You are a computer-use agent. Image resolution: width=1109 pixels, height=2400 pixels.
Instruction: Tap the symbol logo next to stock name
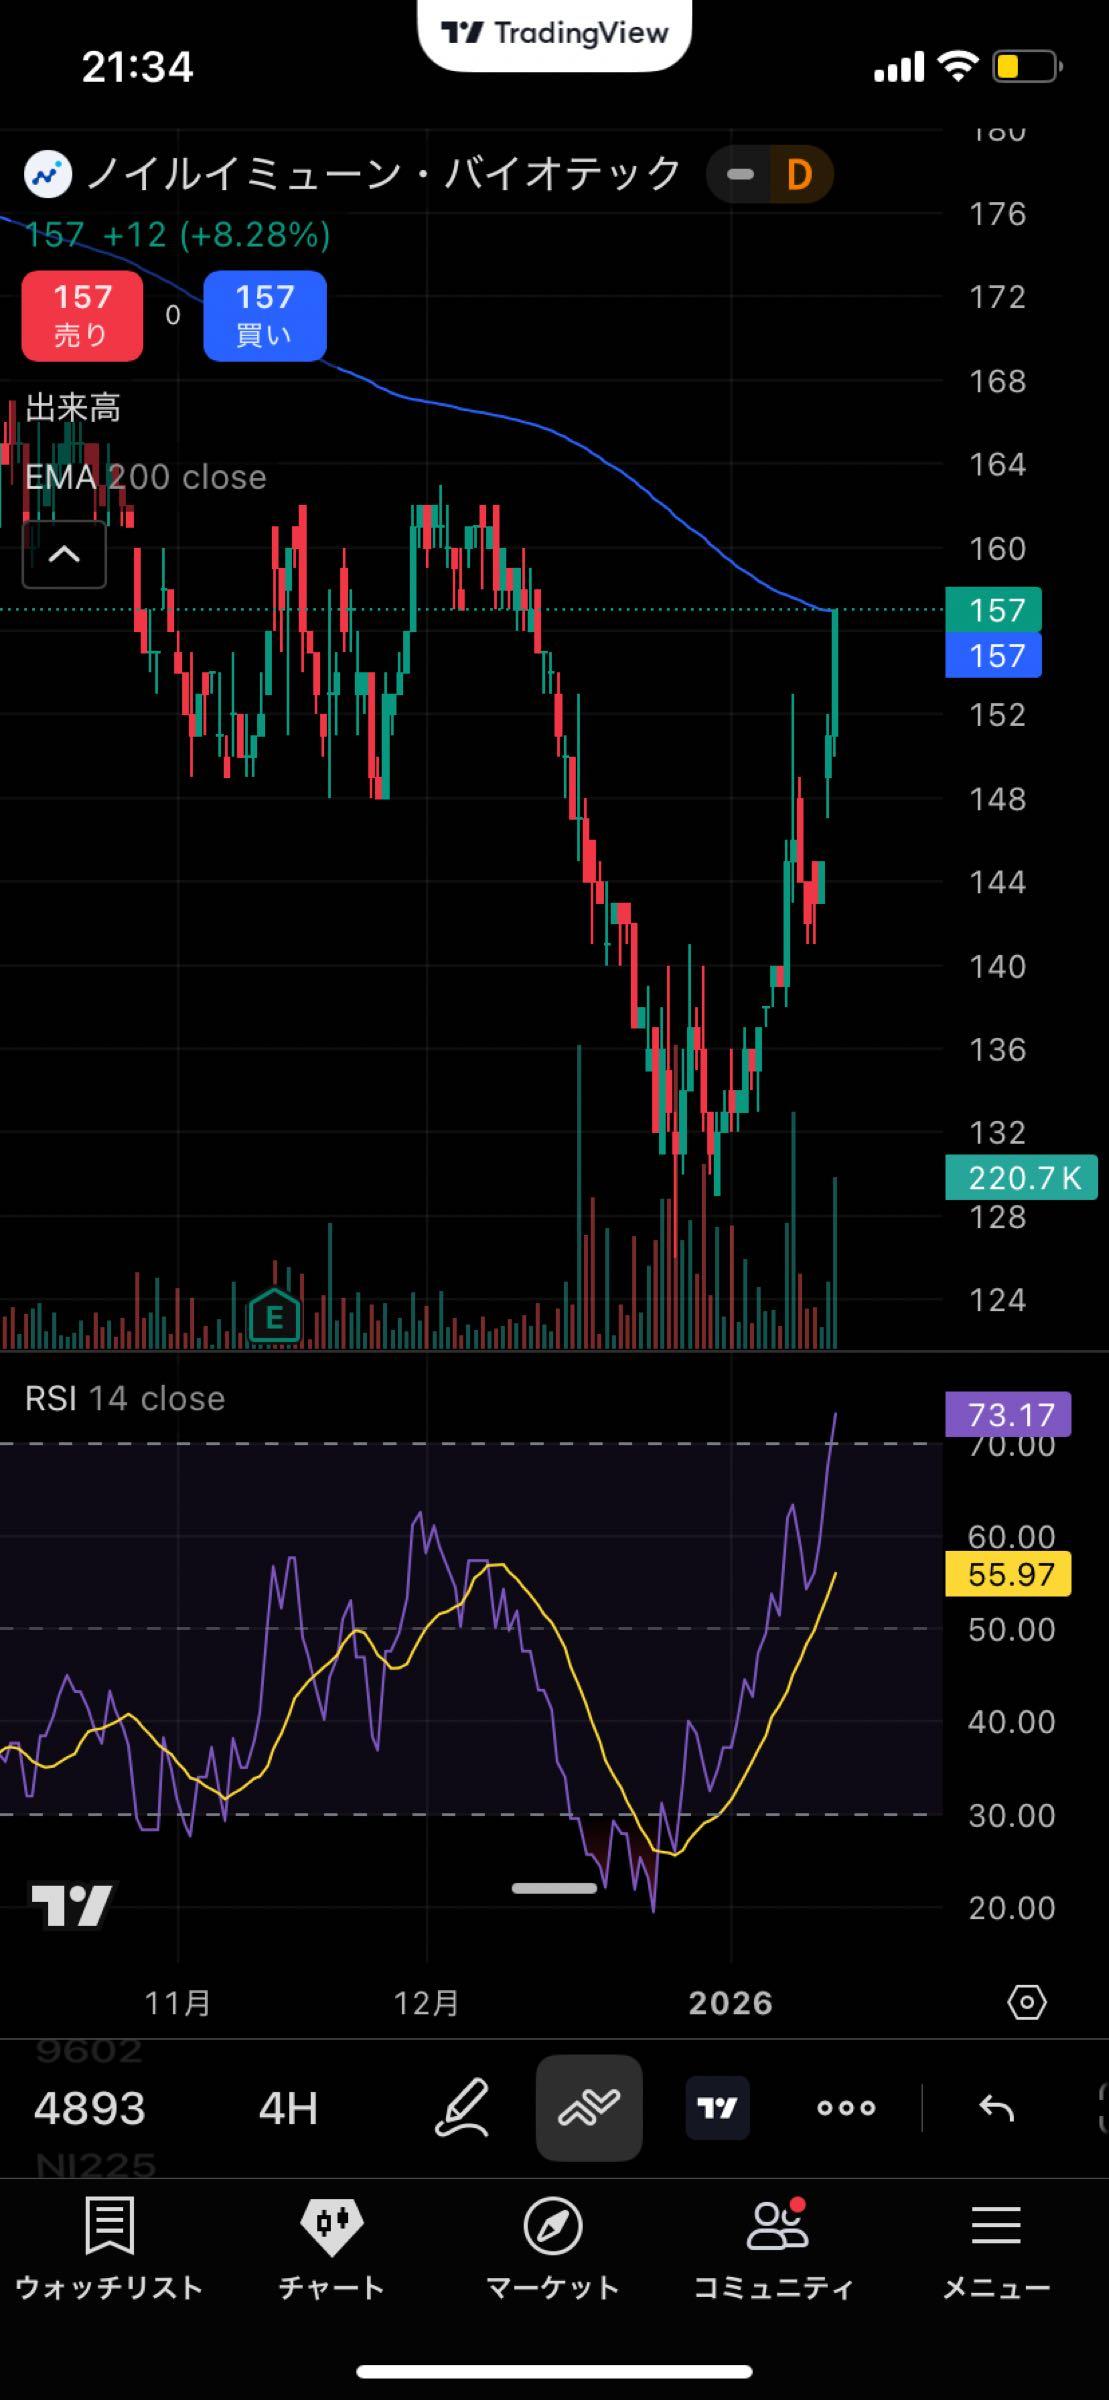[x=48, y=175]
